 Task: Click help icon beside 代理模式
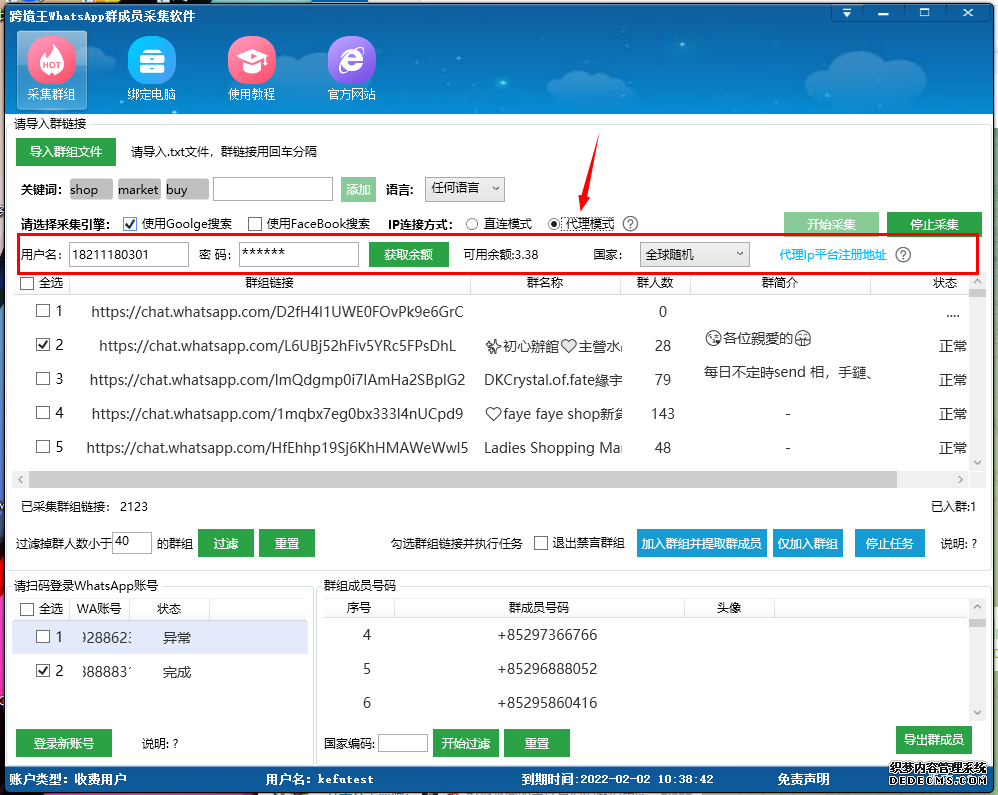[630, 223]
